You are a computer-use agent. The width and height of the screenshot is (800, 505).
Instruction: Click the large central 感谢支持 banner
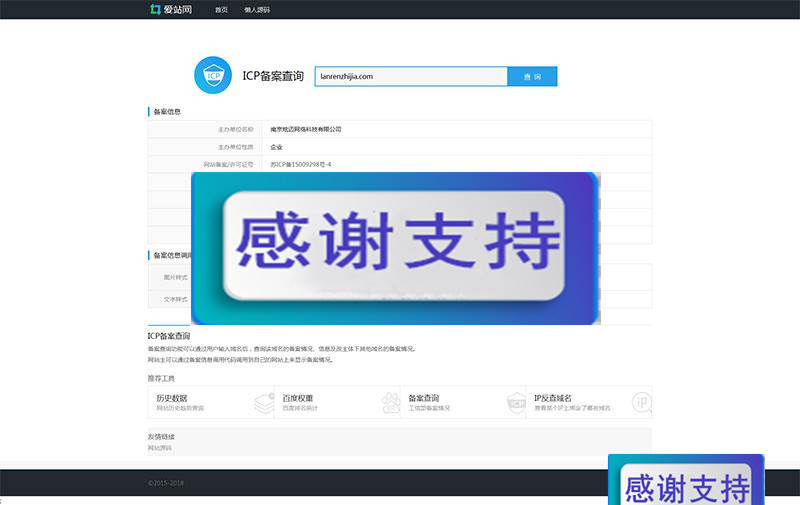[395, 248]
